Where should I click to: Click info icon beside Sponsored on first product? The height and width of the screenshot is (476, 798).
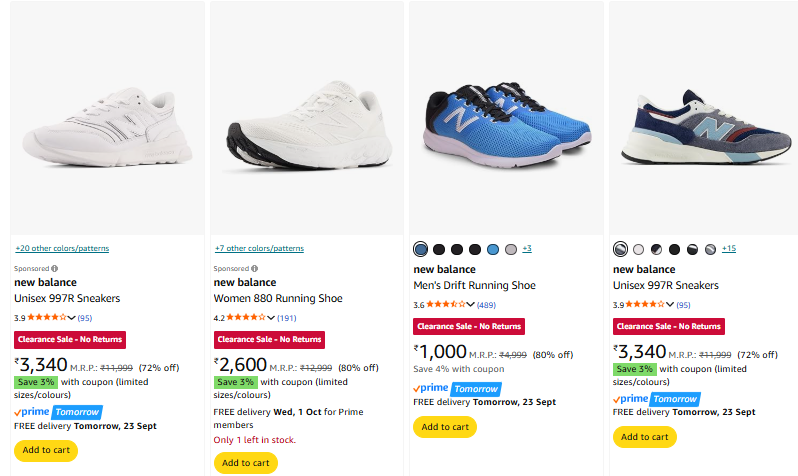[54, 269]
